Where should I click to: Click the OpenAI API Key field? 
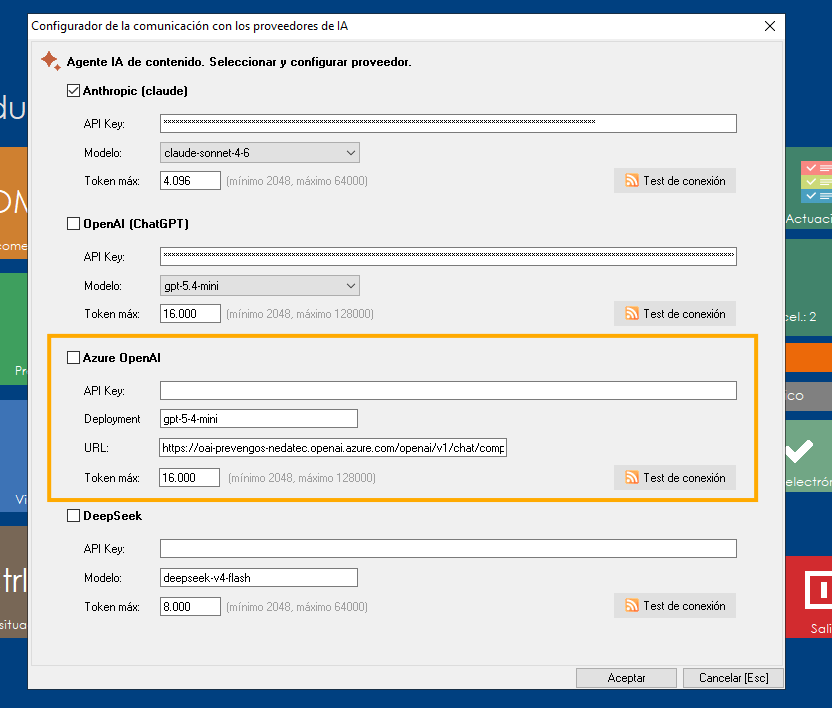[448, 256]
